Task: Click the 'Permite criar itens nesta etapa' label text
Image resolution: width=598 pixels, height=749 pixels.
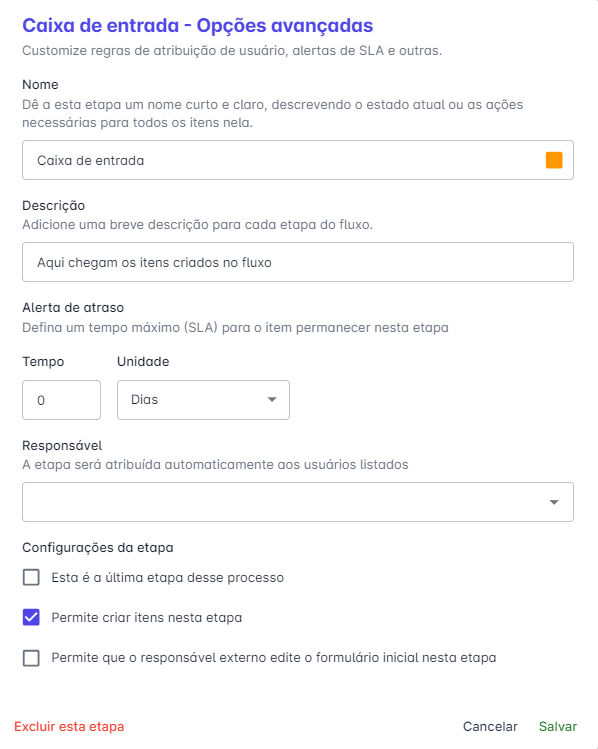Action: [147, 618]
